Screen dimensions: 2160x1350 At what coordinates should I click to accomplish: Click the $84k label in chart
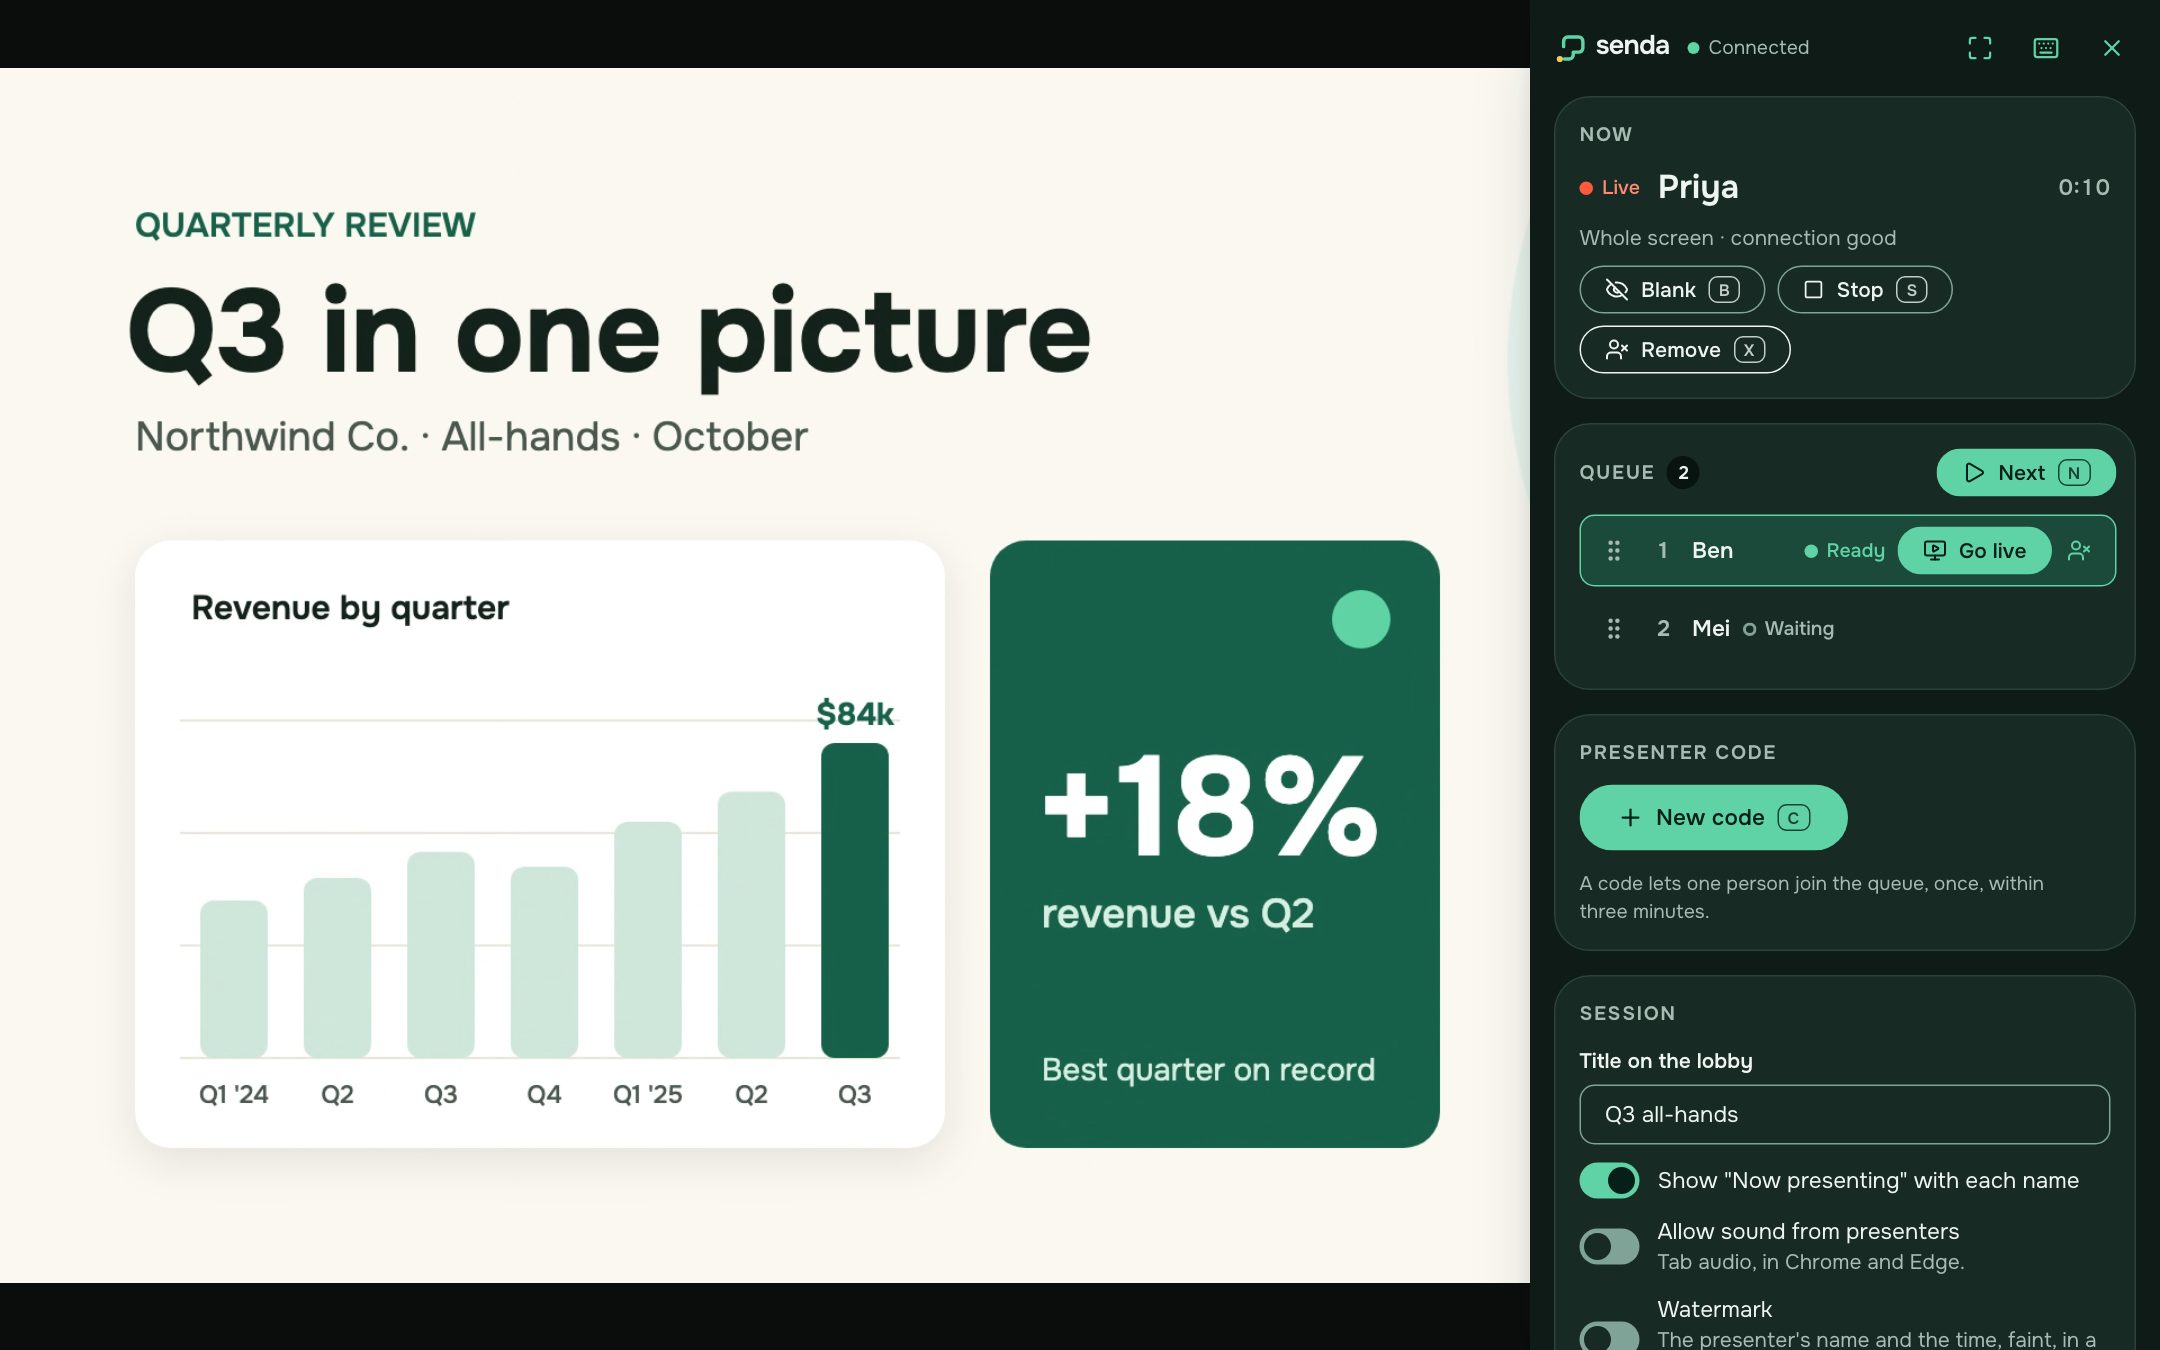click(855, 713)
